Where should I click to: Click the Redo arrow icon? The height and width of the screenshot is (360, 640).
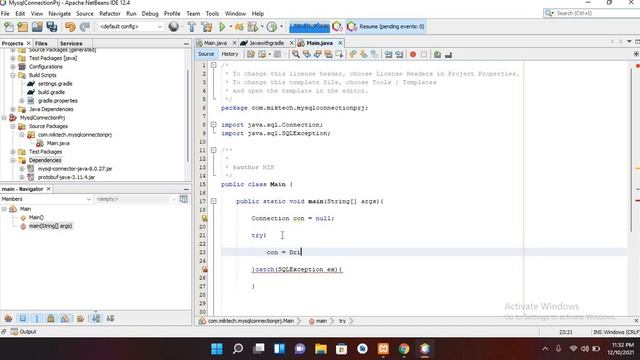[x=84, y=27]
